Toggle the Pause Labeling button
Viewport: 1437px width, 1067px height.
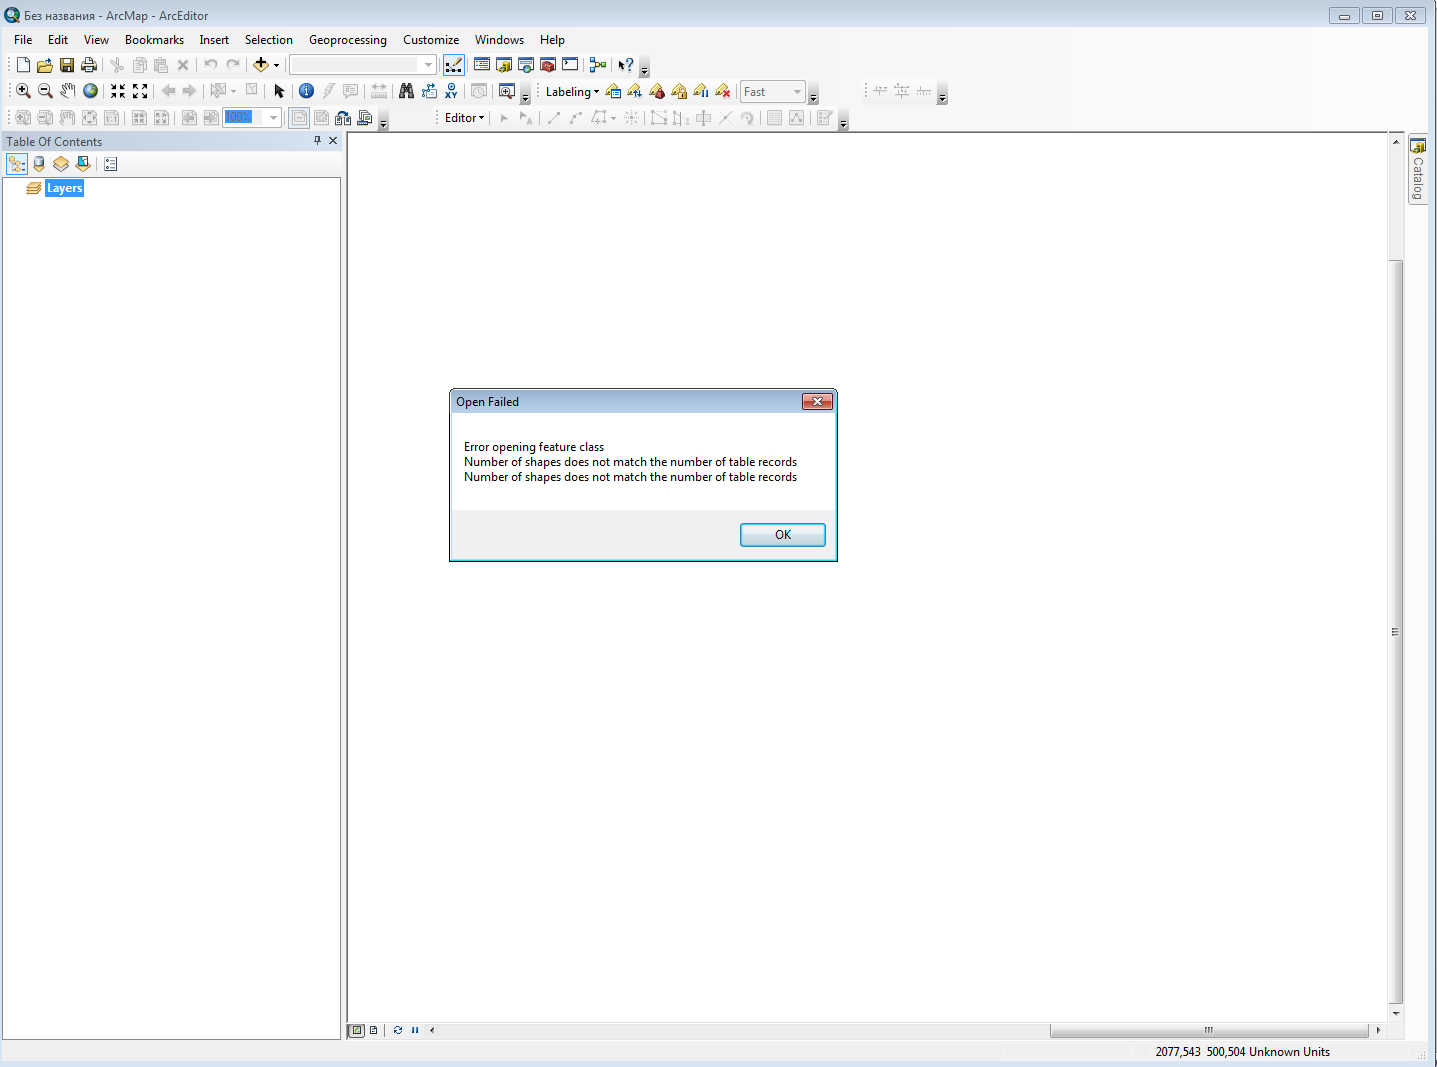(701, 91)
